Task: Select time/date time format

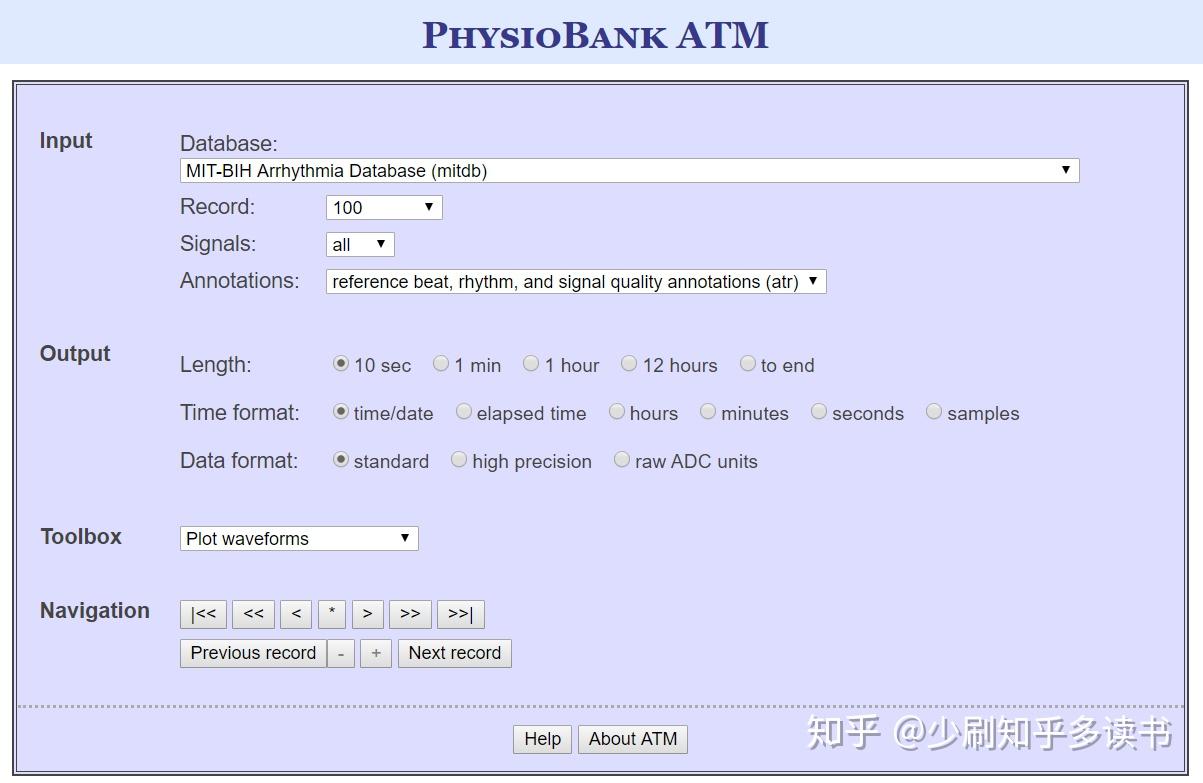Action: [341, 412]
